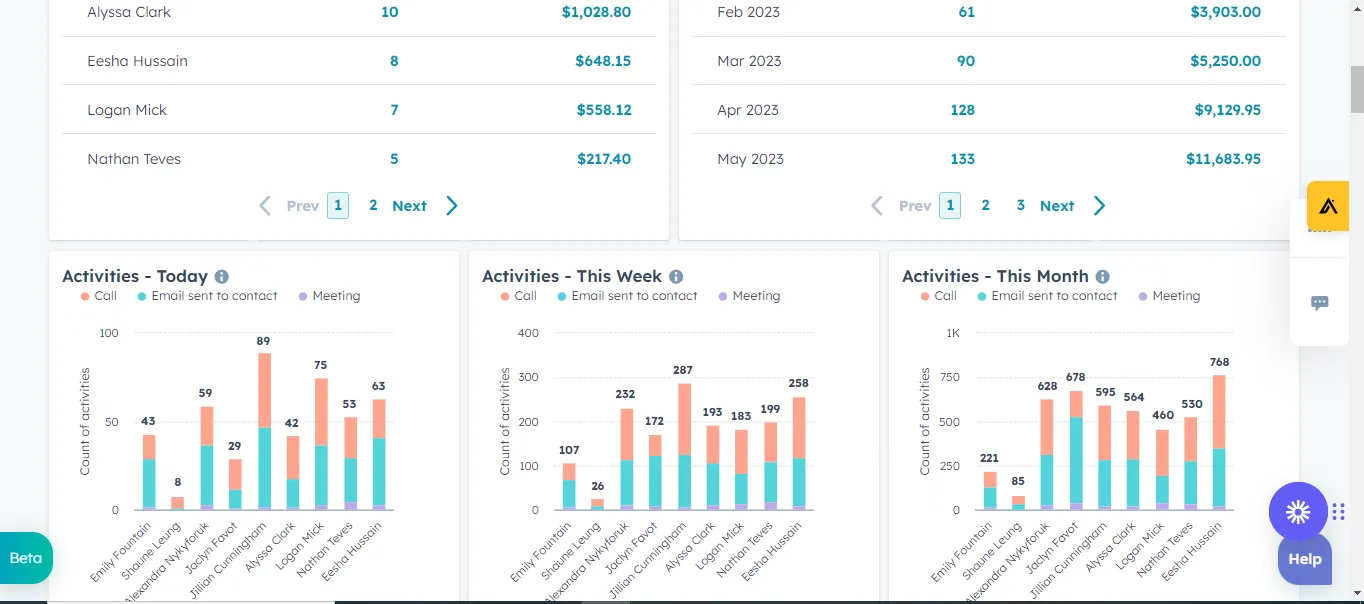Click info icon beside Activities - This Week
The height and width of the screenshot is (604, 1364).
tap(676, 277)
